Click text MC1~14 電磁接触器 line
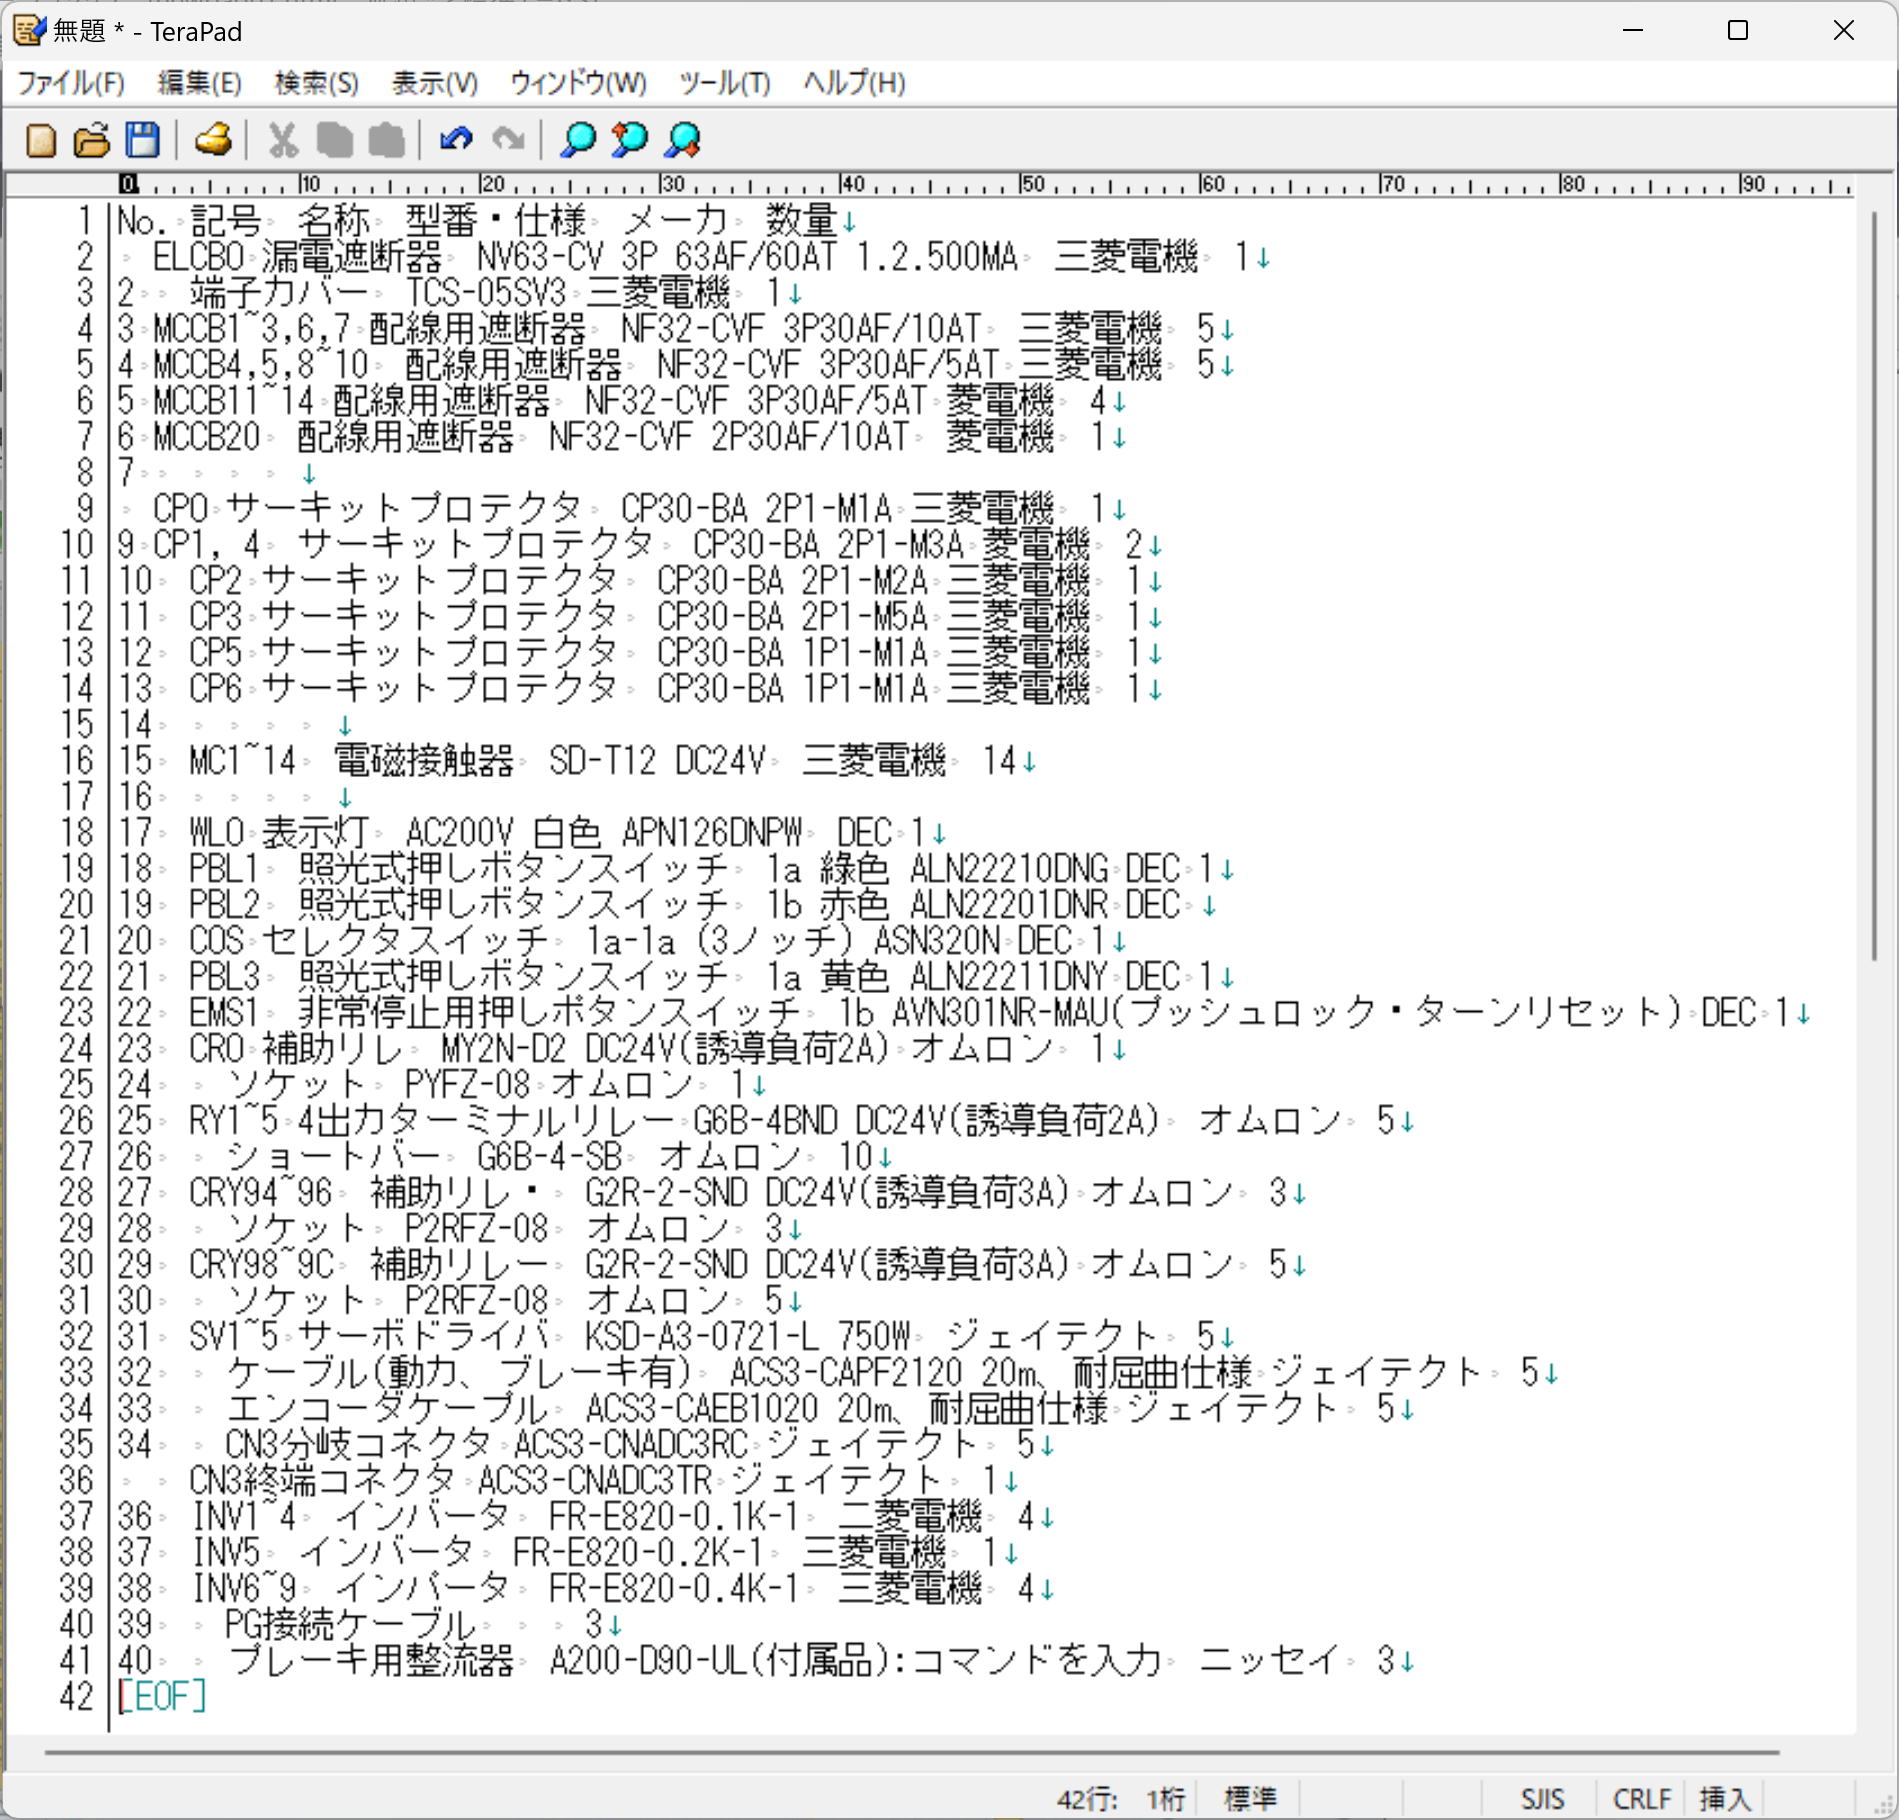1899x1820 pixels. point(352,760)
